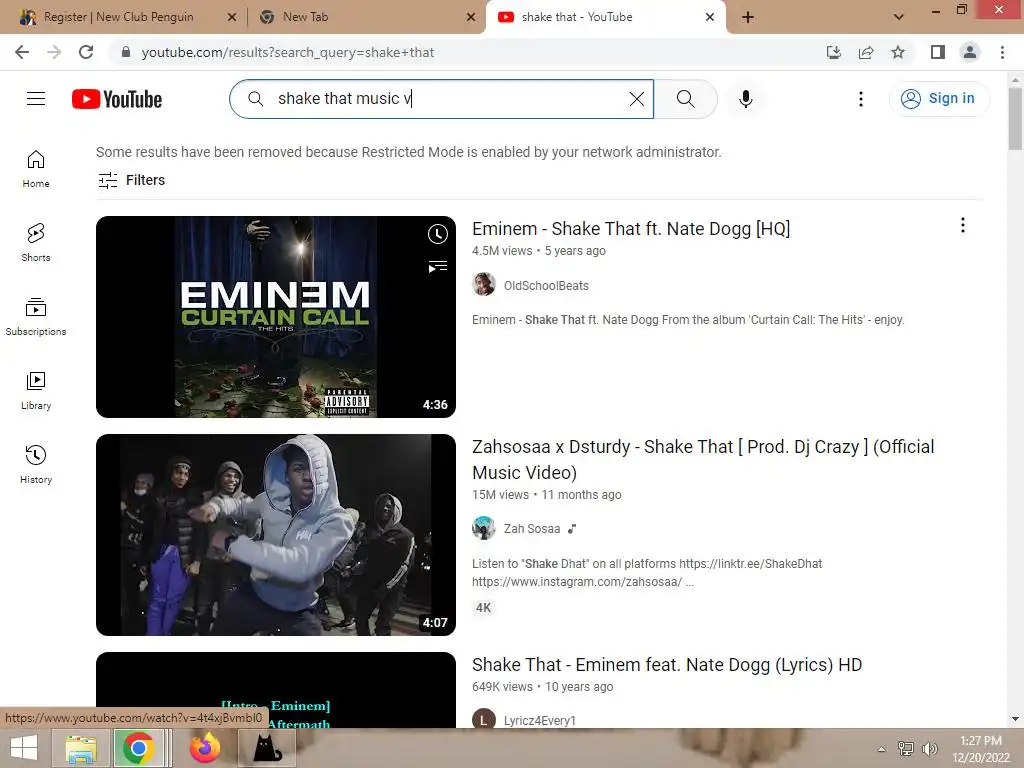Image resolution: width=1024 pixels, height=768 pixels.
Task: Share this page icon in address bar
Action: 866,52
